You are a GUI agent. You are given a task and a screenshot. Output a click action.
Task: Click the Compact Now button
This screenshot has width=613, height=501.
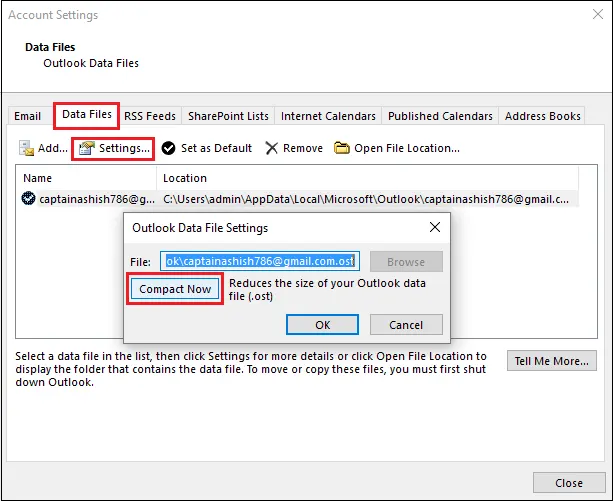coord(175,289)
